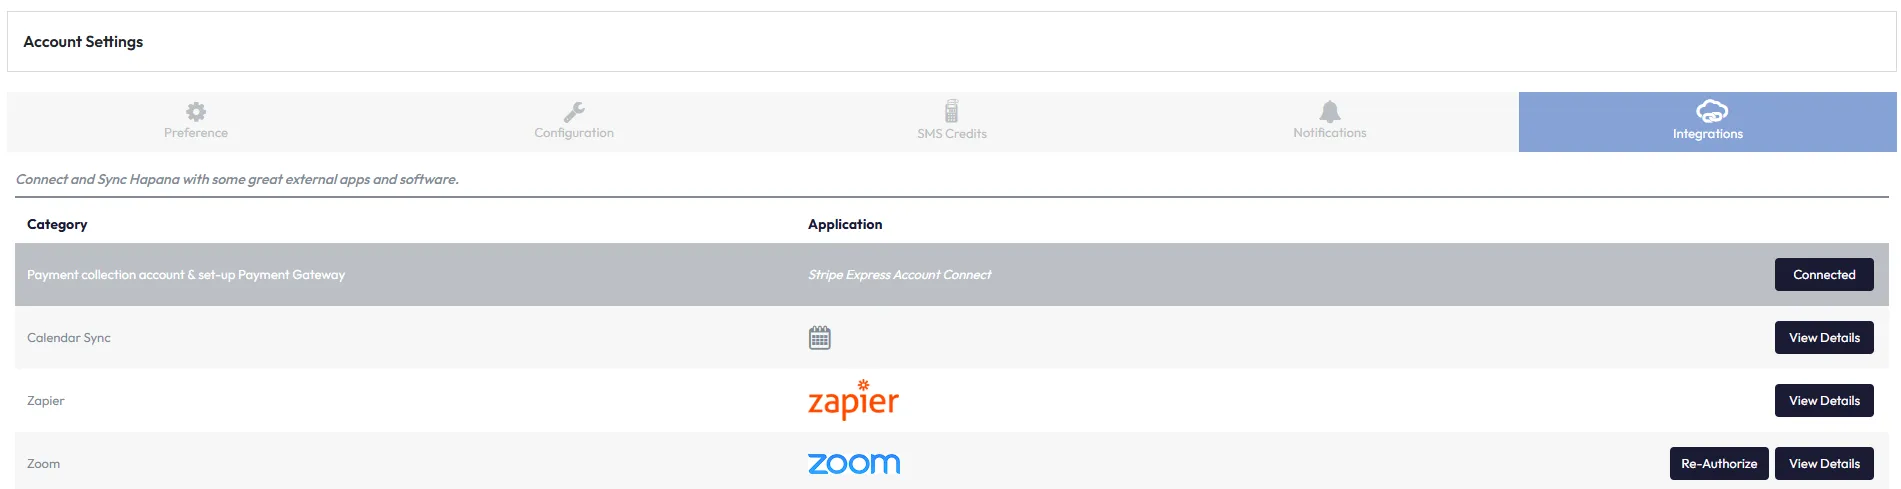Click the Connected button for Stripe
Viewport: 1901px width, 489px height.
click(x=1823, y=275)
